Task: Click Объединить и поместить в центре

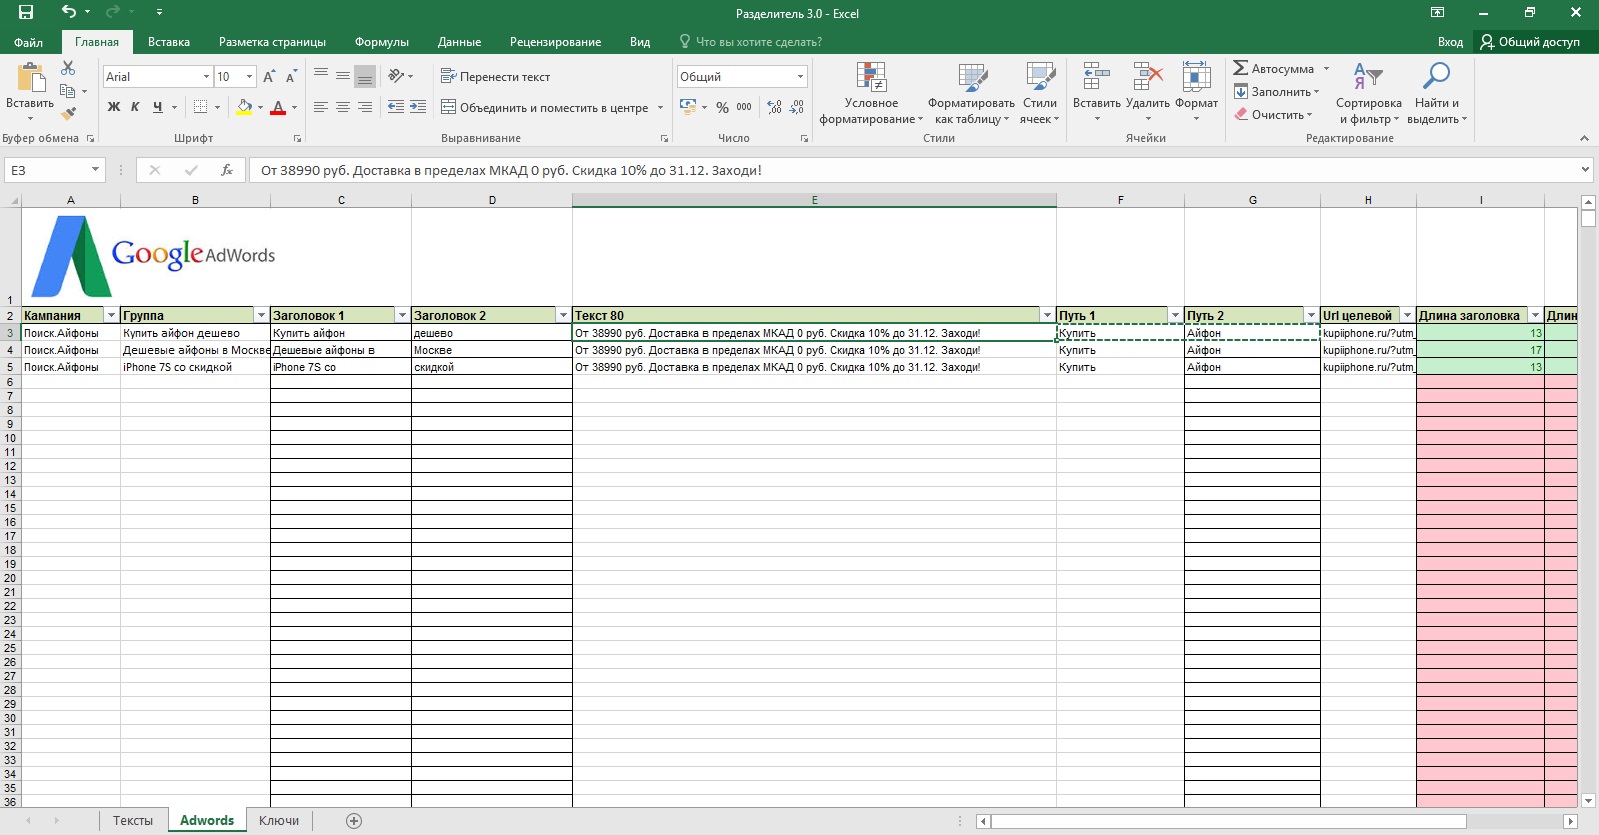Action: pyautogui.click(x=545, y=108)
